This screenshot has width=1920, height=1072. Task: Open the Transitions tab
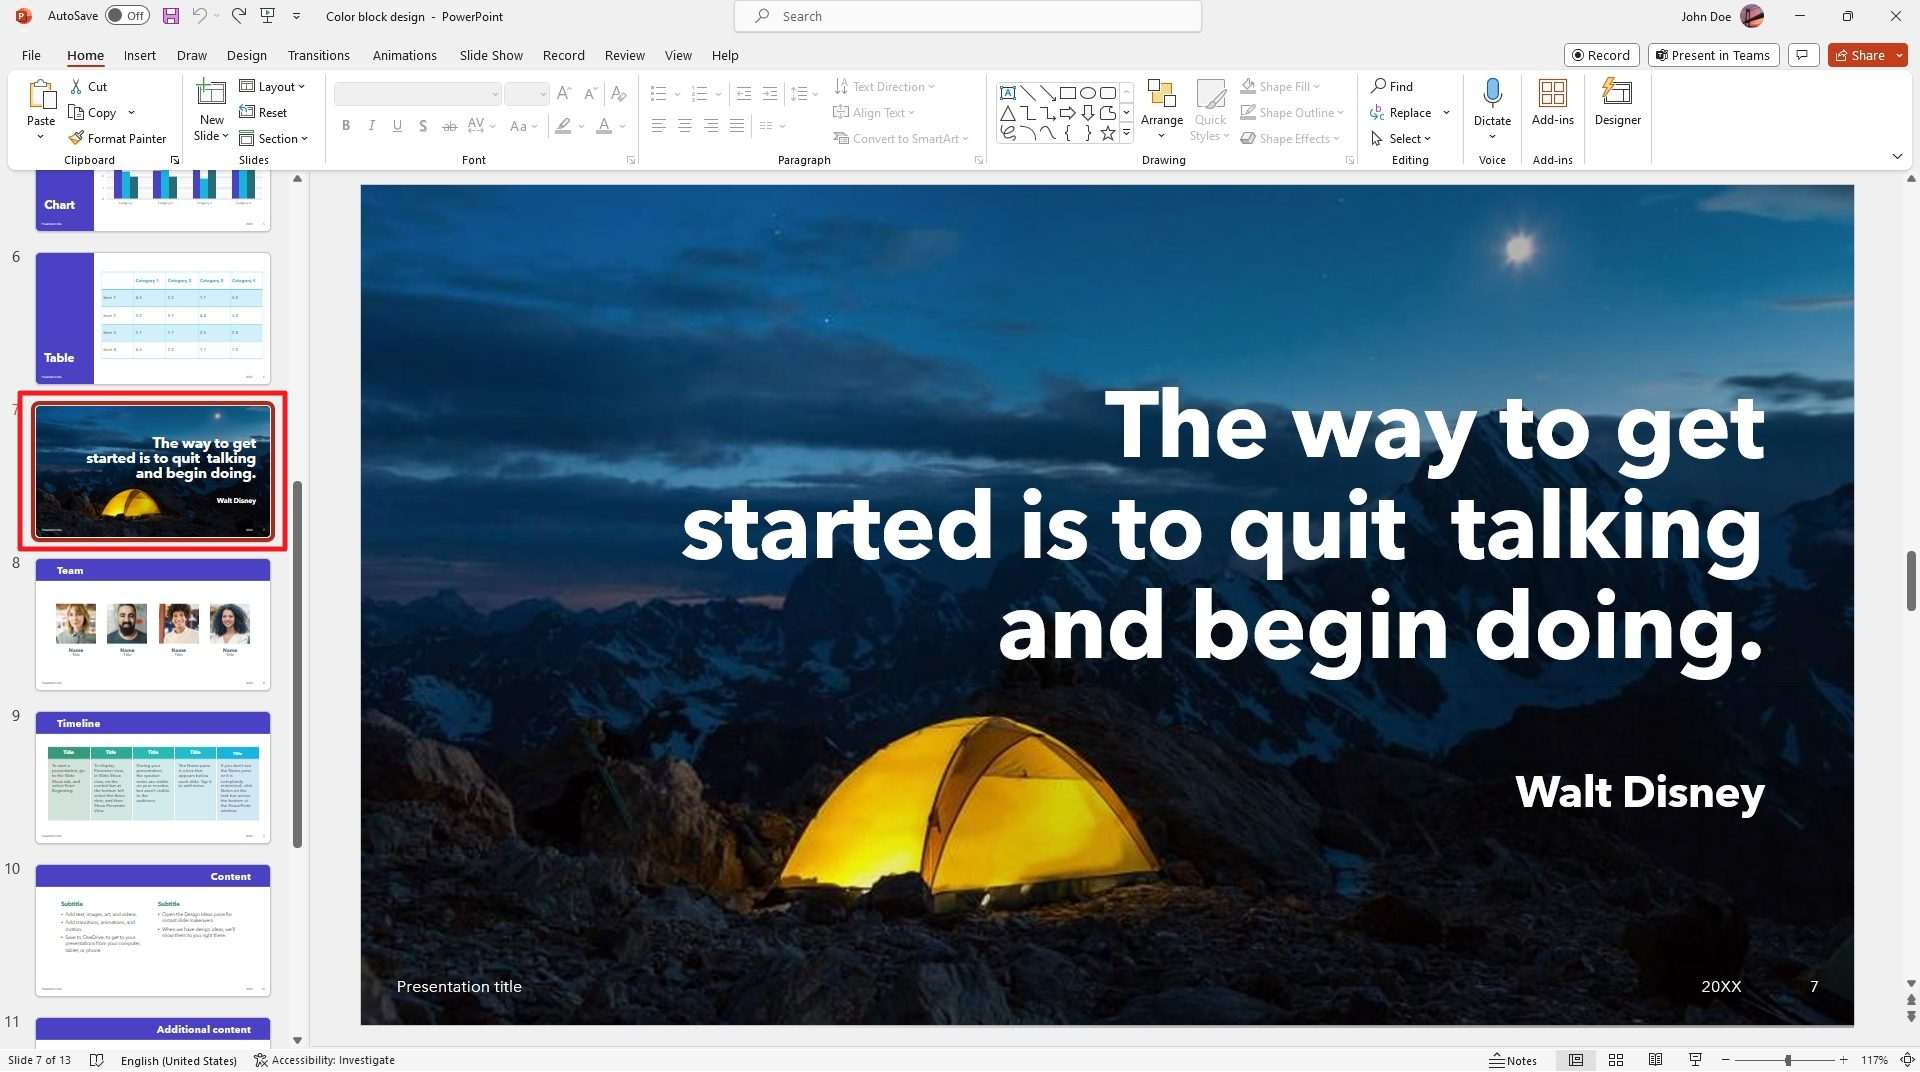pyautogui.click(x=318, y=55)
